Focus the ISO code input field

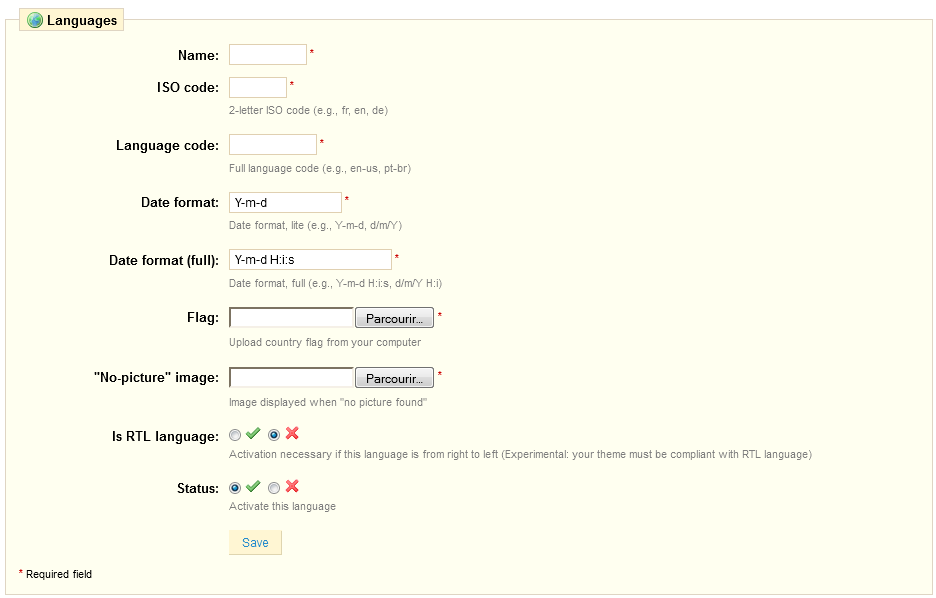point(258,87)
